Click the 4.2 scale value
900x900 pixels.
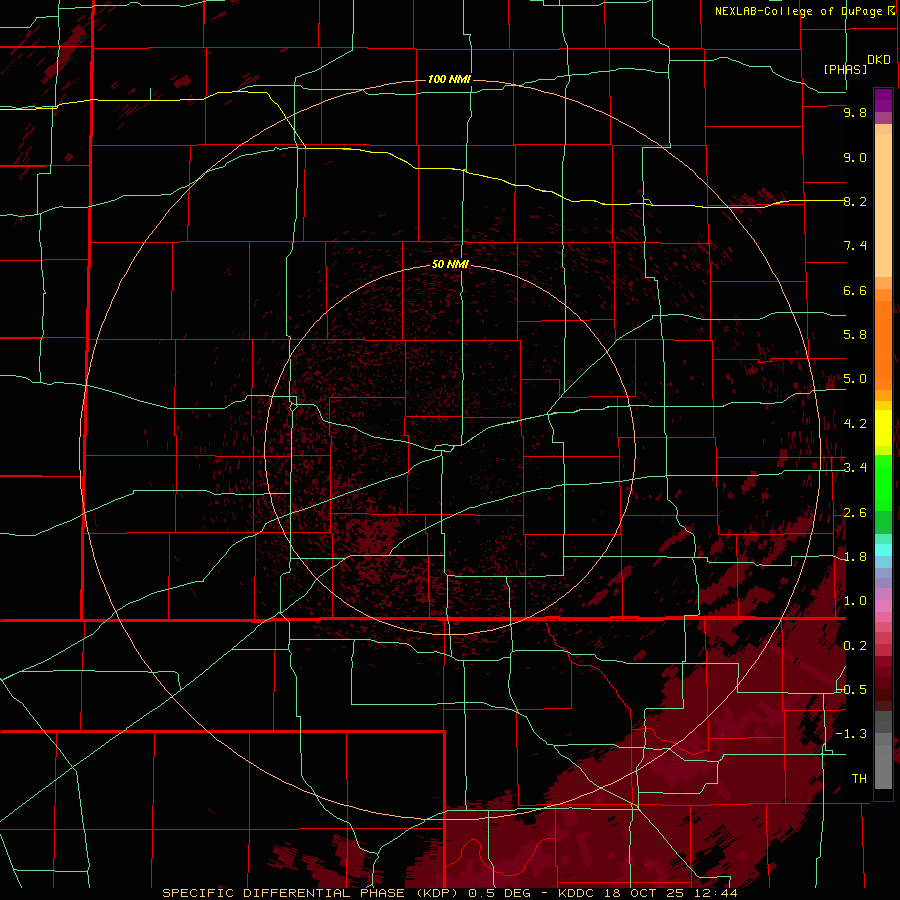pyautogui.click(x=855, y=424)
